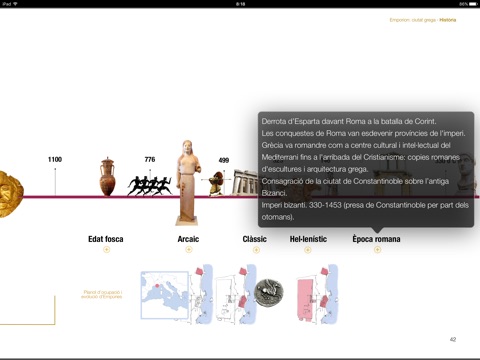This screenshot has width=480, height=360.
Task: Expand the Arcaic plus icon
Action: [189, 249]
